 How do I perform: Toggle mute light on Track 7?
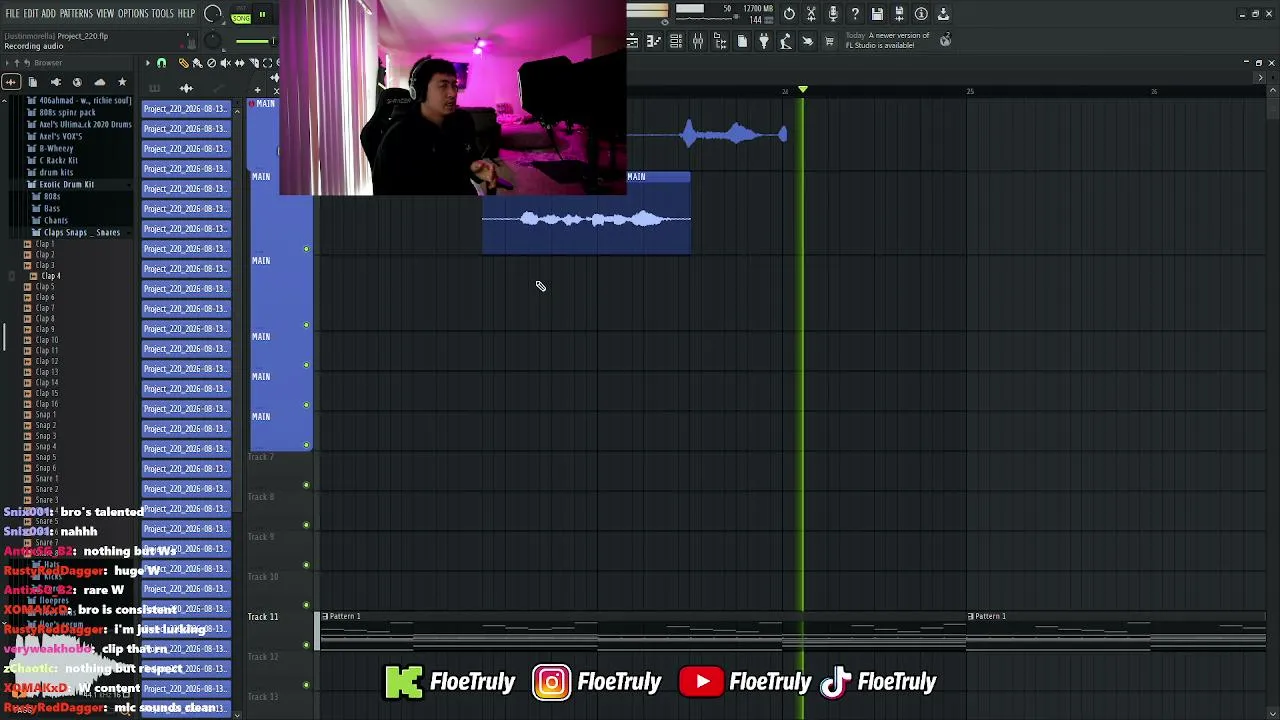click(306, 485)
